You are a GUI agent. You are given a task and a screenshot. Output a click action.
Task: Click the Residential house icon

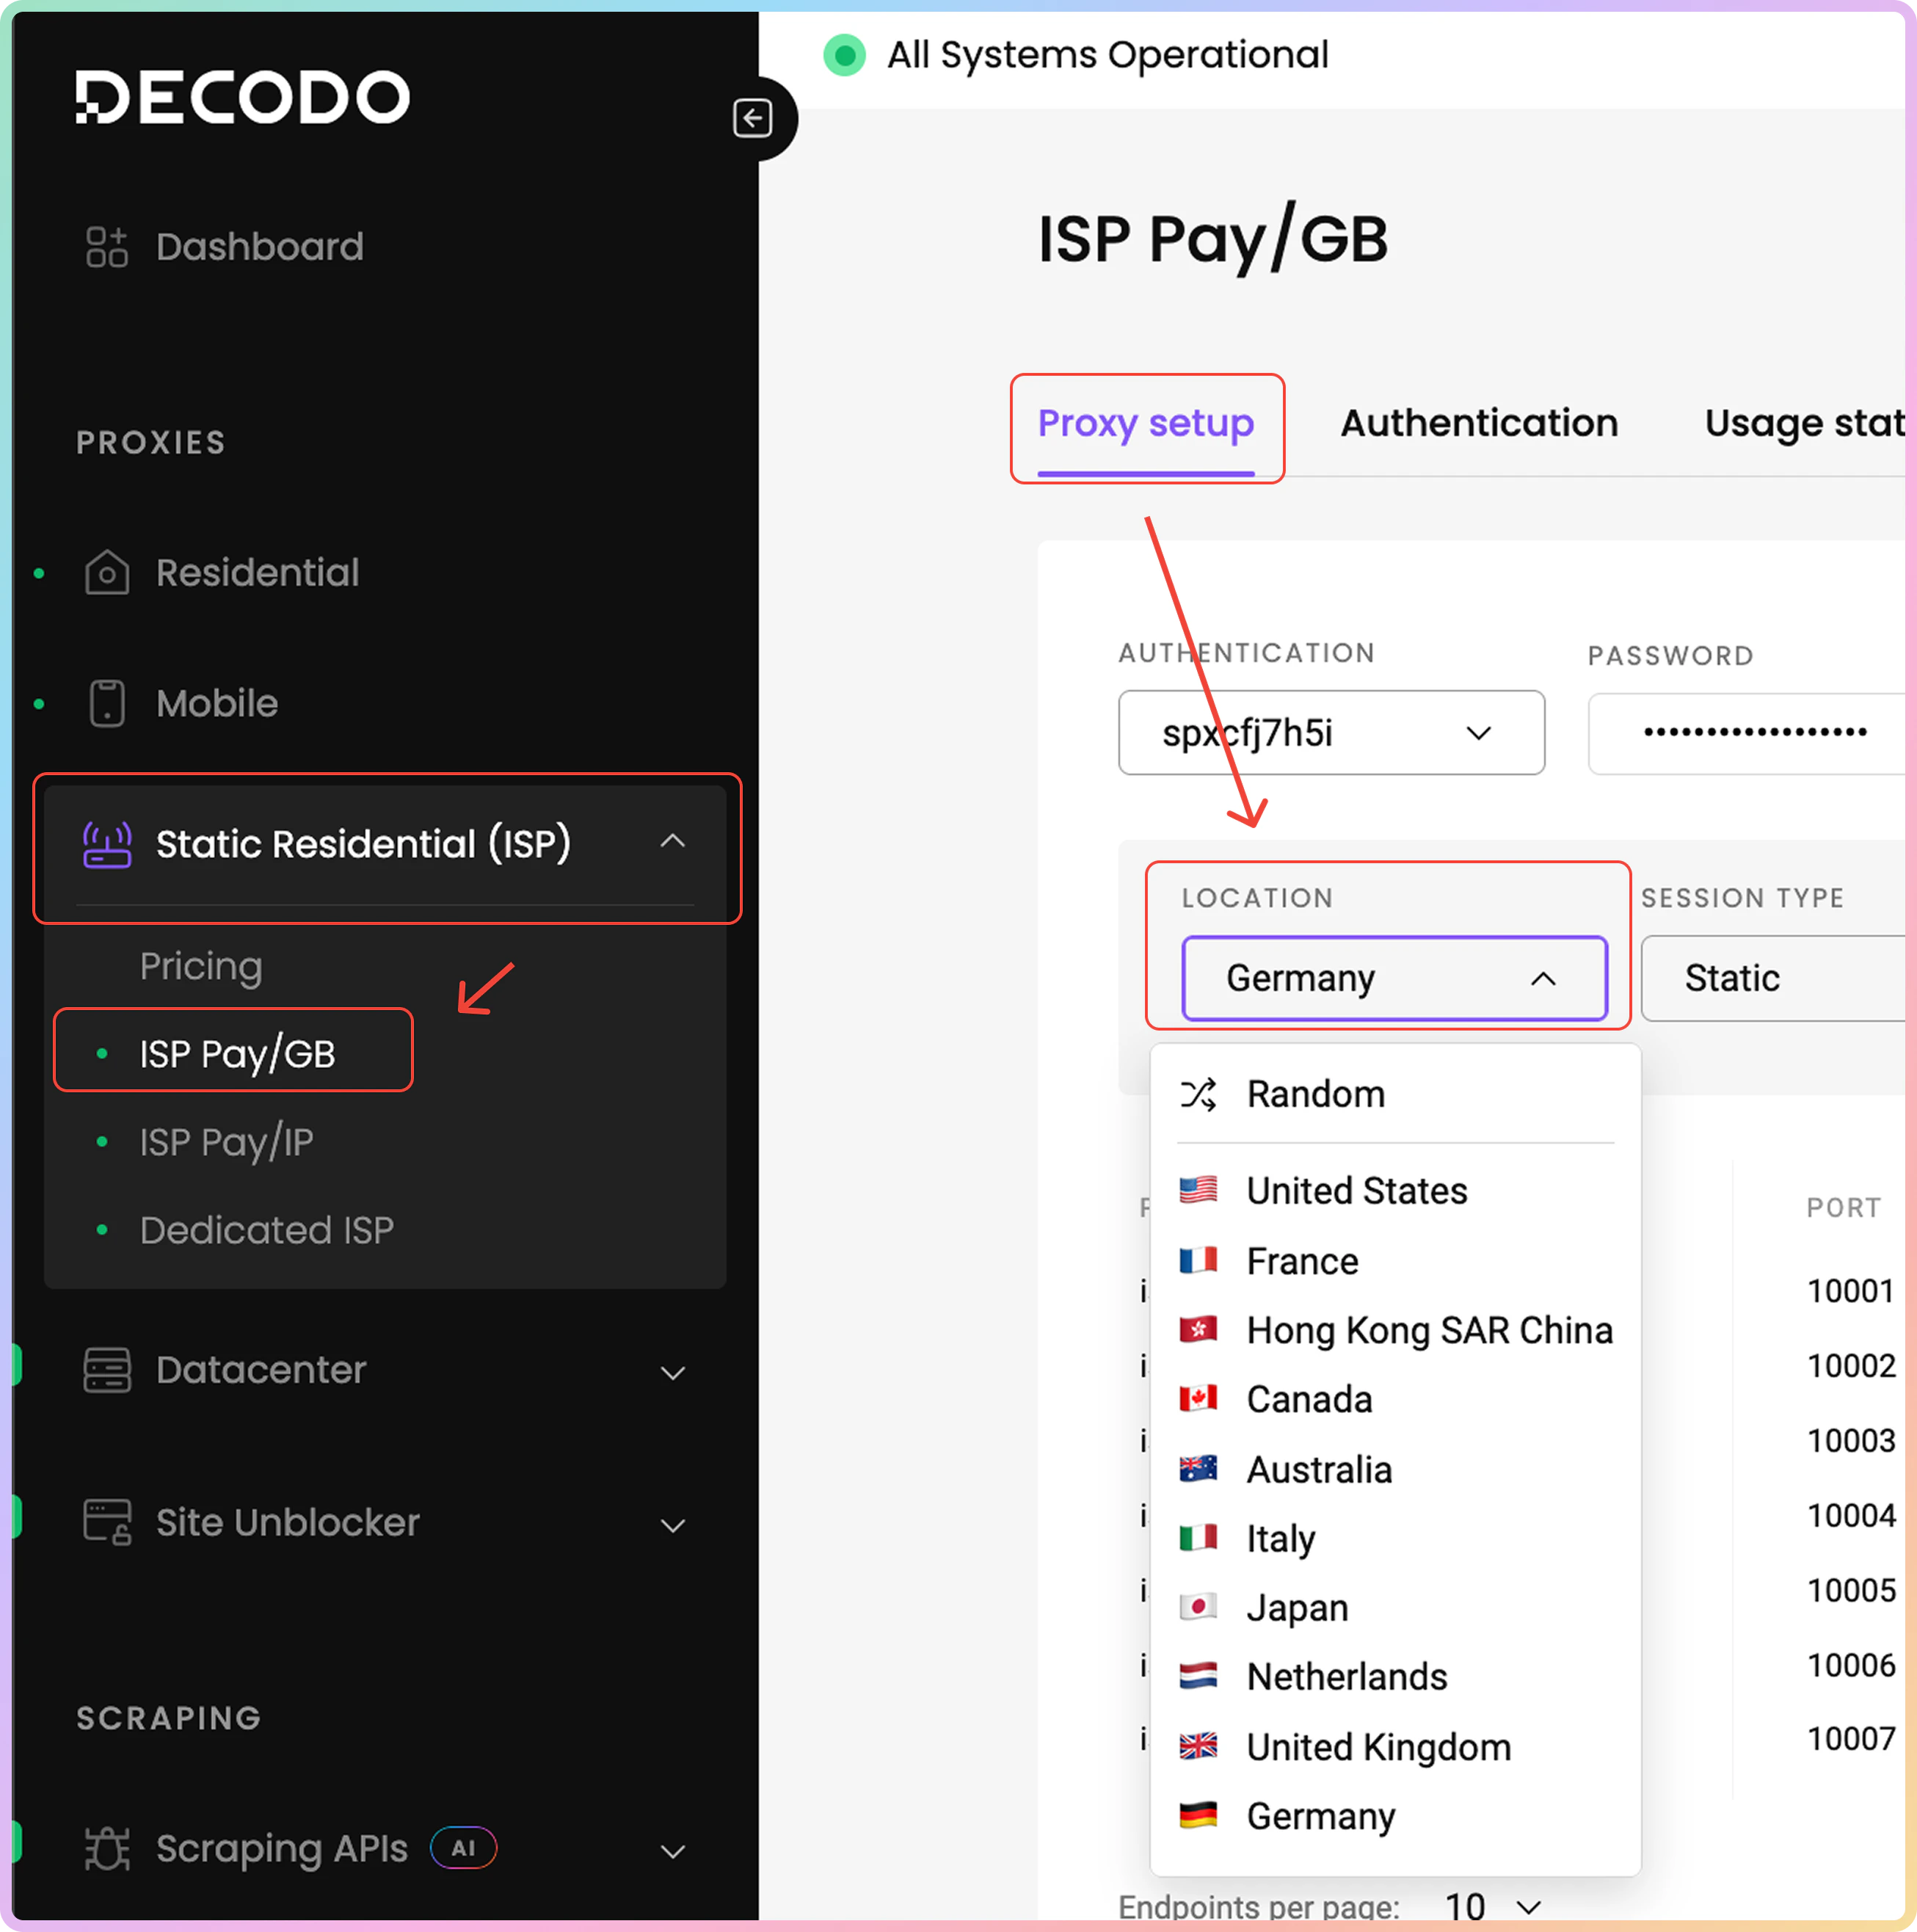click(x=106, y=573)
